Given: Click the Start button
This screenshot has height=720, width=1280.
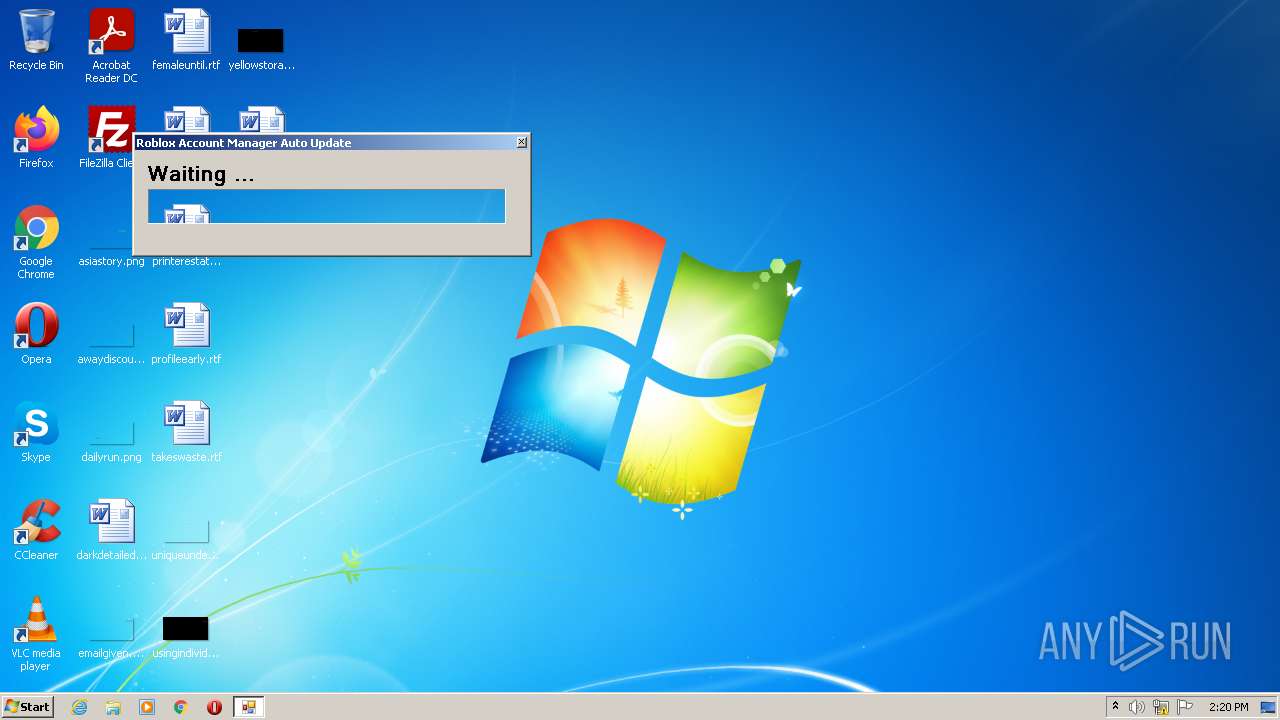Looking at the screenshot, I should tap(28, 707).
